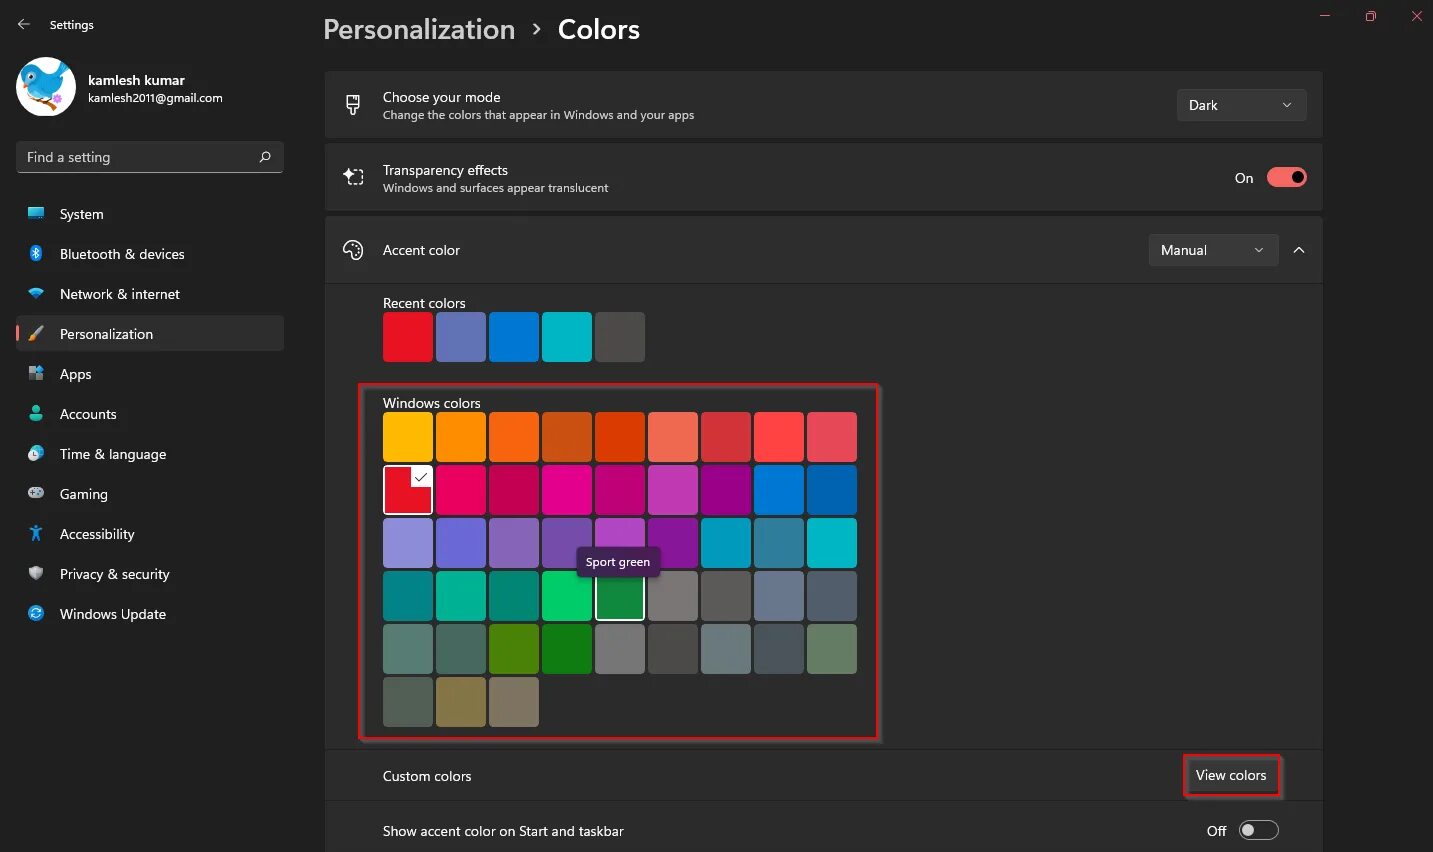Collapse the Accent color section
1433x852 pixels.
pyautogui.click(x=1299, y=250)
